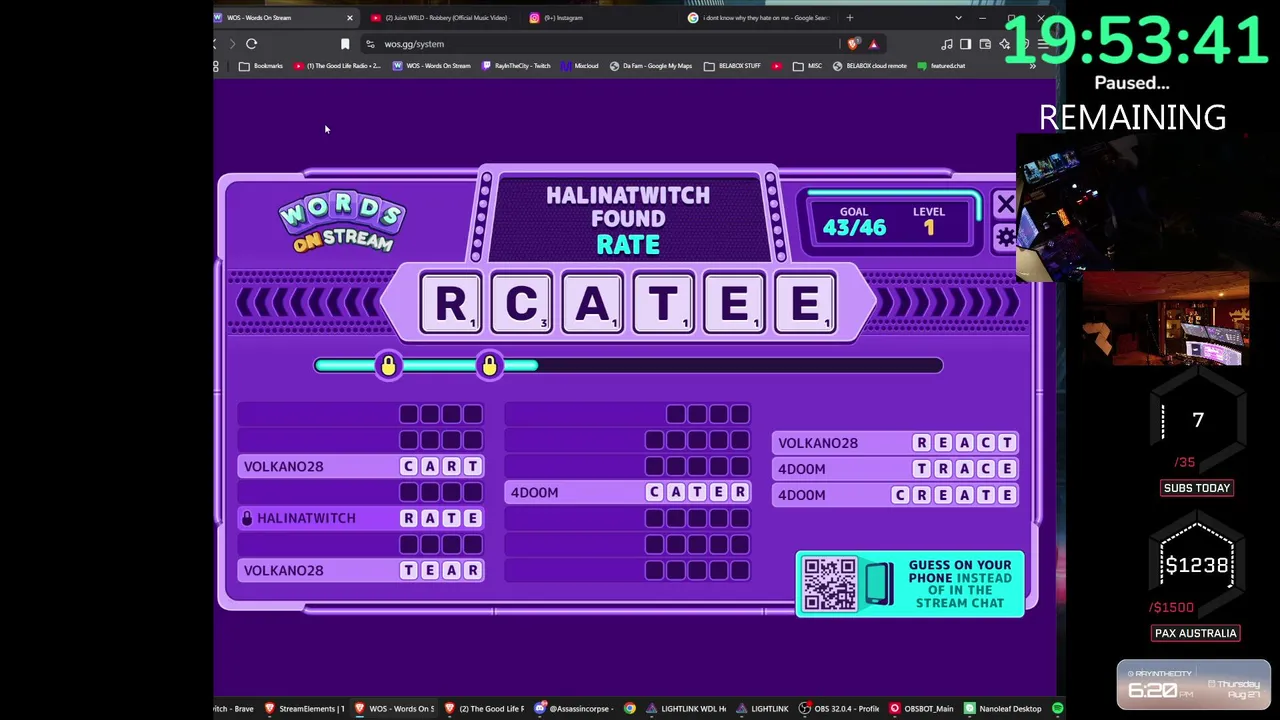1280x720 pixels.
Task: Click the A letter tile
Action: coord(592,304)
